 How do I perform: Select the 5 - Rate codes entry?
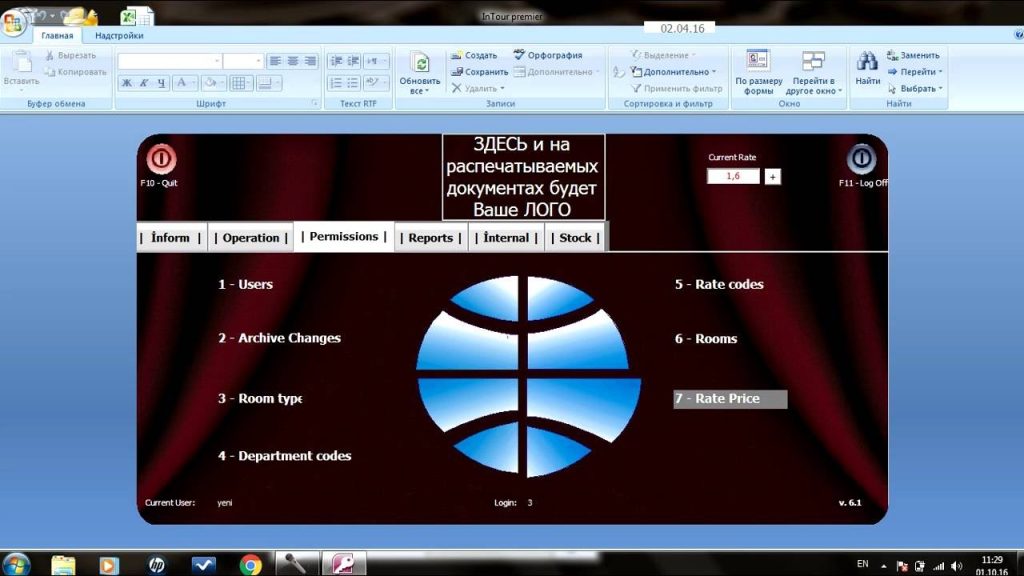tap(718, 284)
